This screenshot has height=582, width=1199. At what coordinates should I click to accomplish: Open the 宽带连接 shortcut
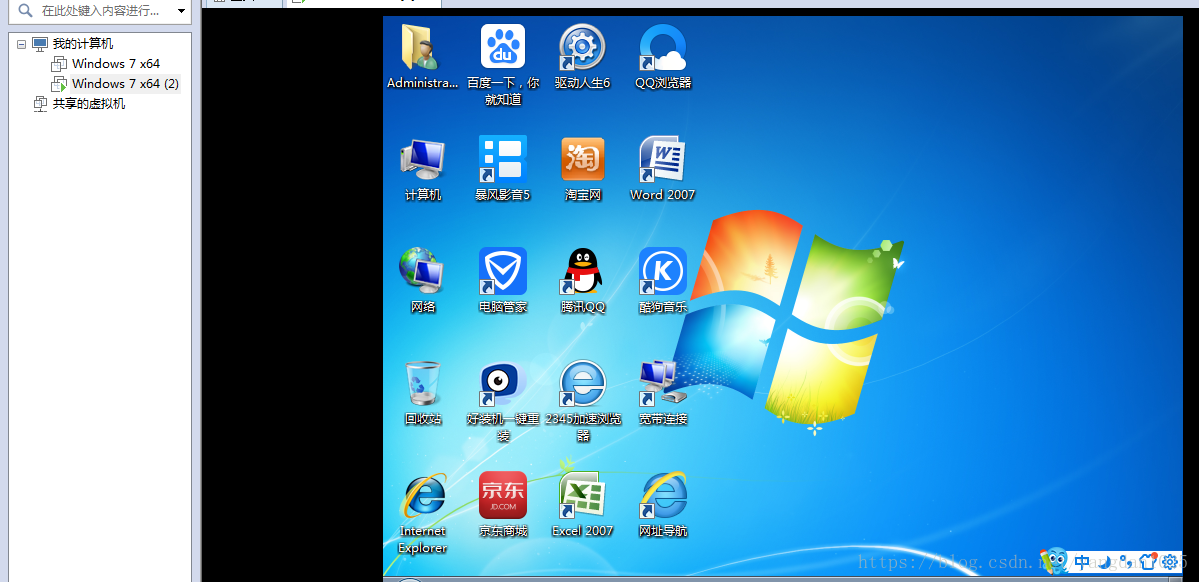click(663, 382)
